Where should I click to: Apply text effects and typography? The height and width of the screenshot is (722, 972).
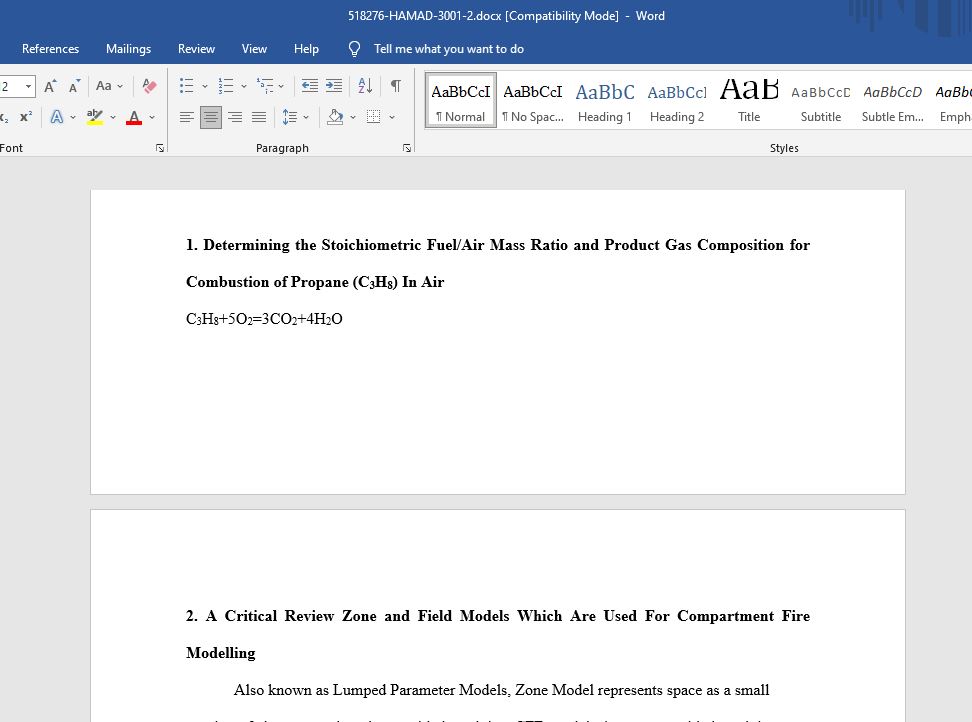click(x=57, y=117)
